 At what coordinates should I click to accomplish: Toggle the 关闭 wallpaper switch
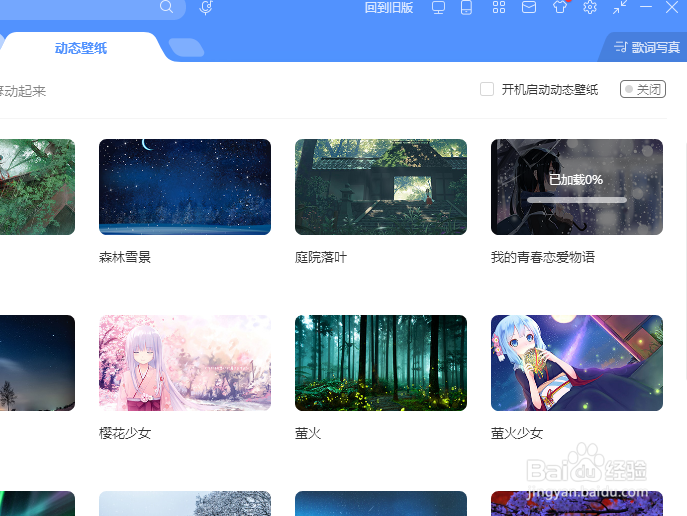(643, 89)
